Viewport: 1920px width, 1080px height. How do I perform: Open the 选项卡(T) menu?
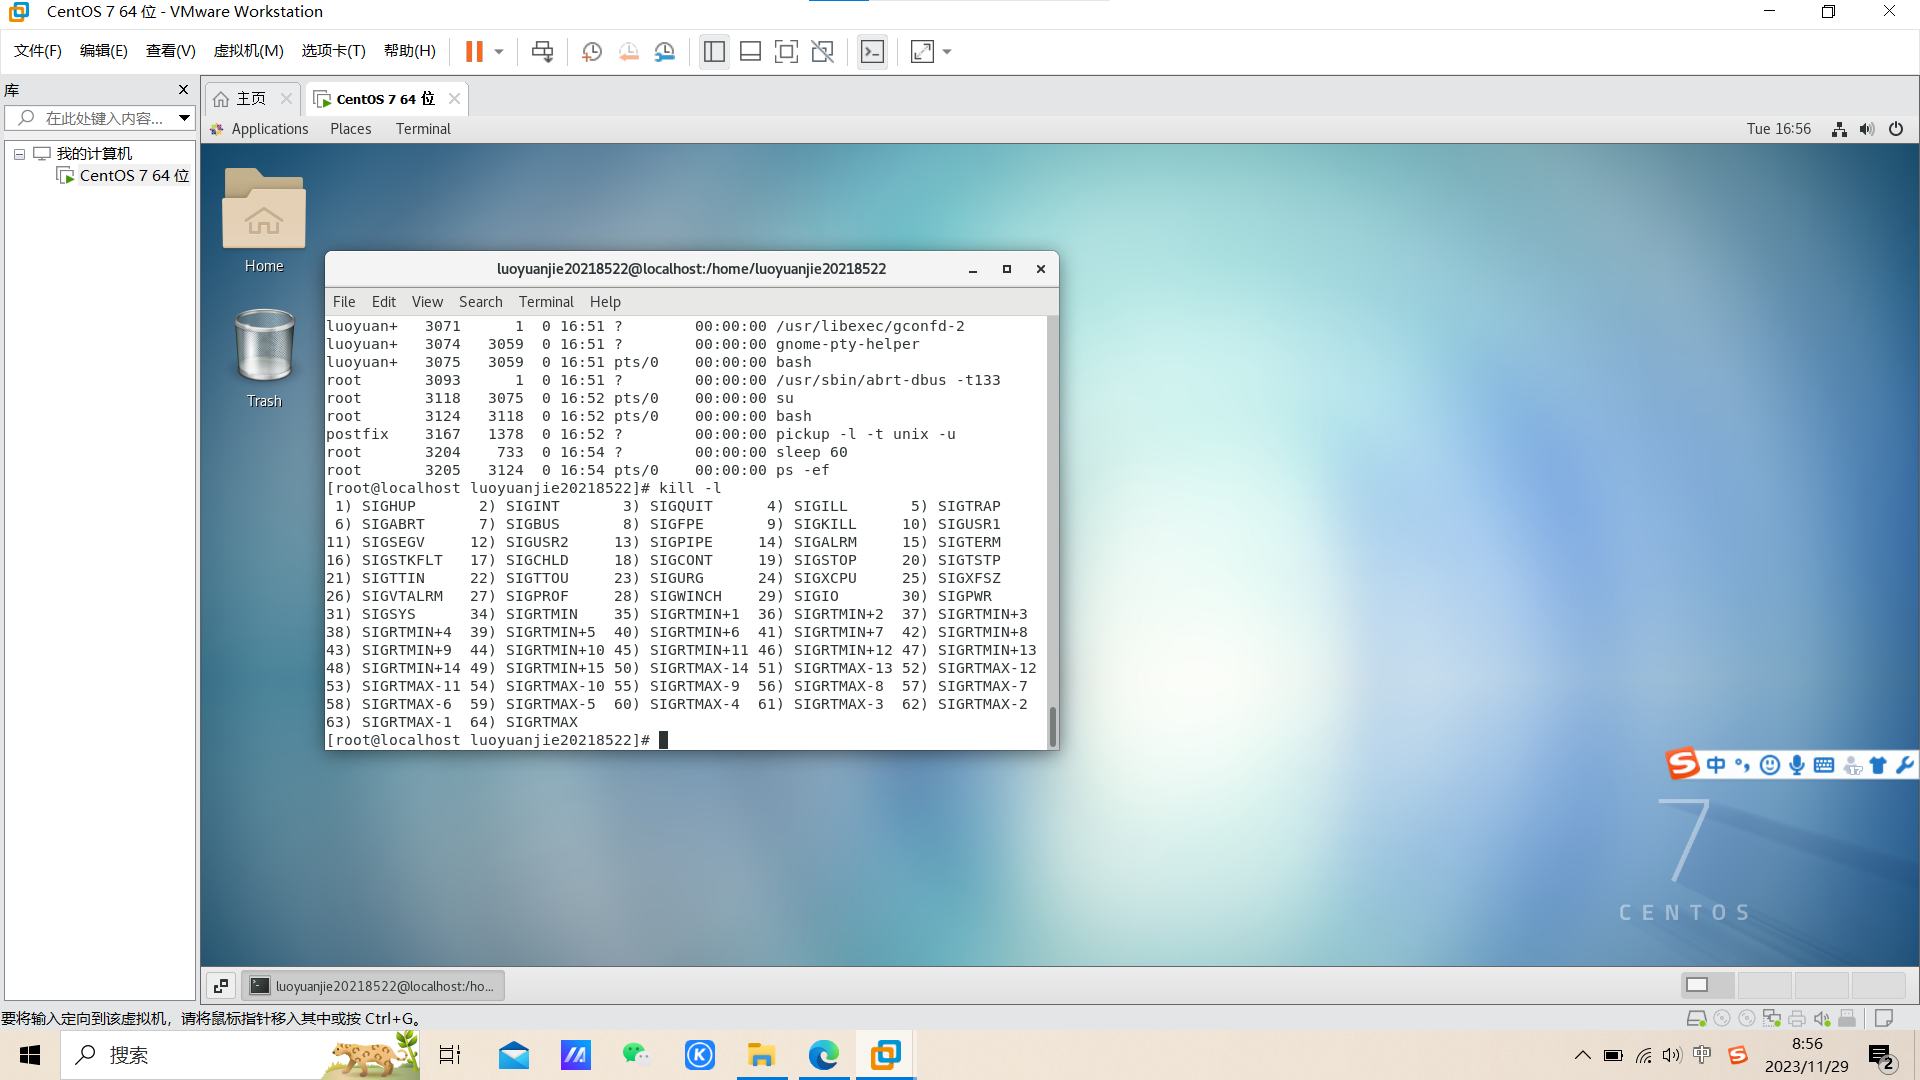coord(334,51)
